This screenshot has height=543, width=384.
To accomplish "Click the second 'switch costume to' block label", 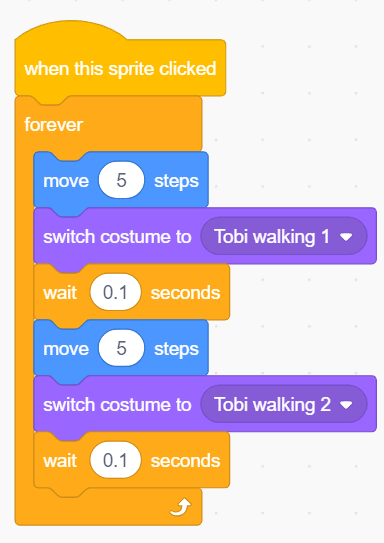I will pos(117,405).
